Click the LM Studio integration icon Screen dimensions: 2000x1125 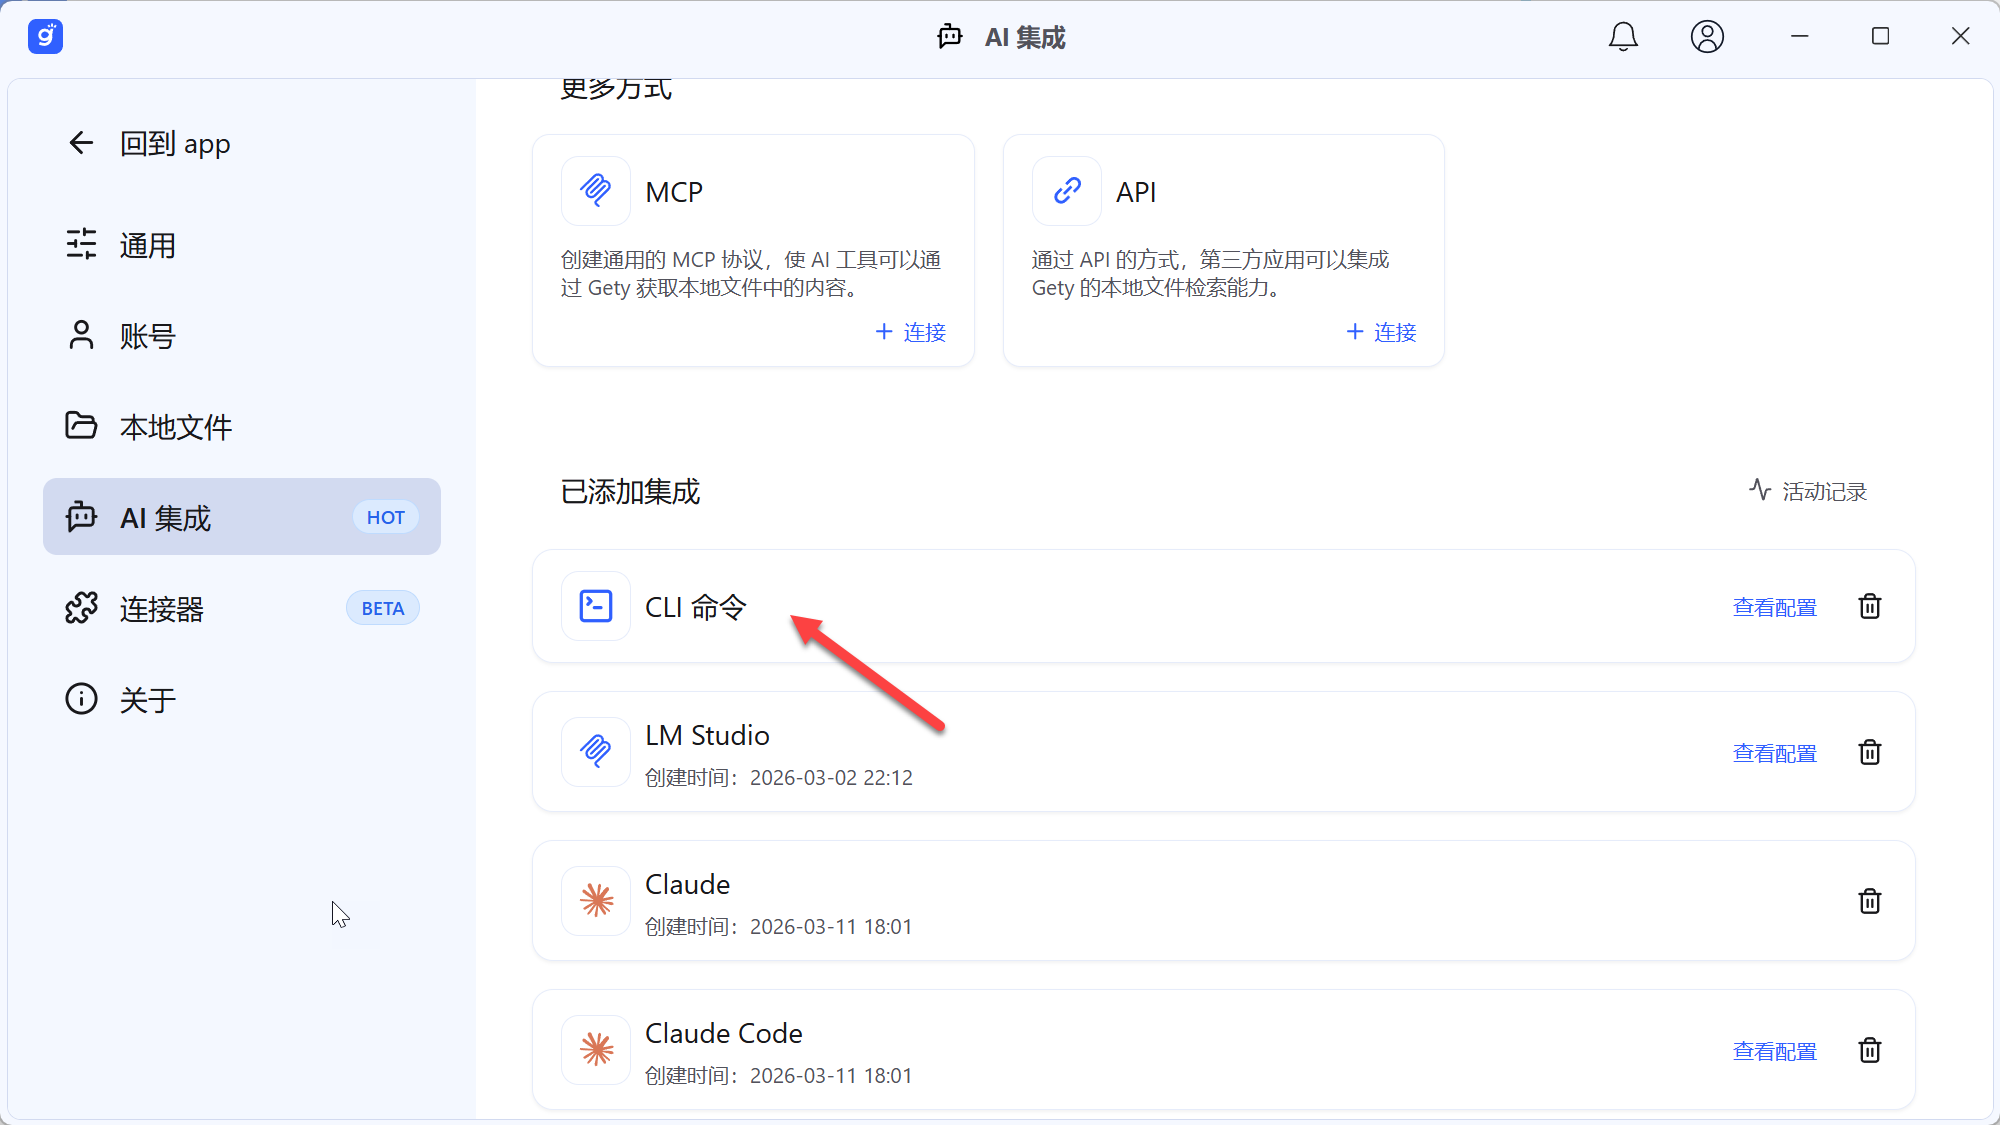596,751
